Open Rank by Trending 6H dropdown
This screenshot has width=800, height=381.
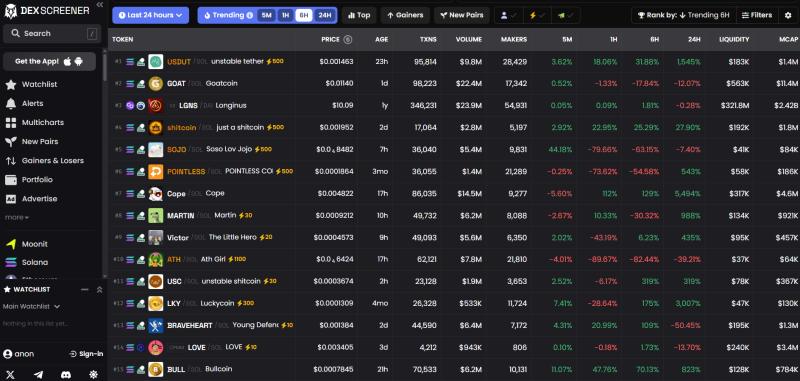coord(684,15)
